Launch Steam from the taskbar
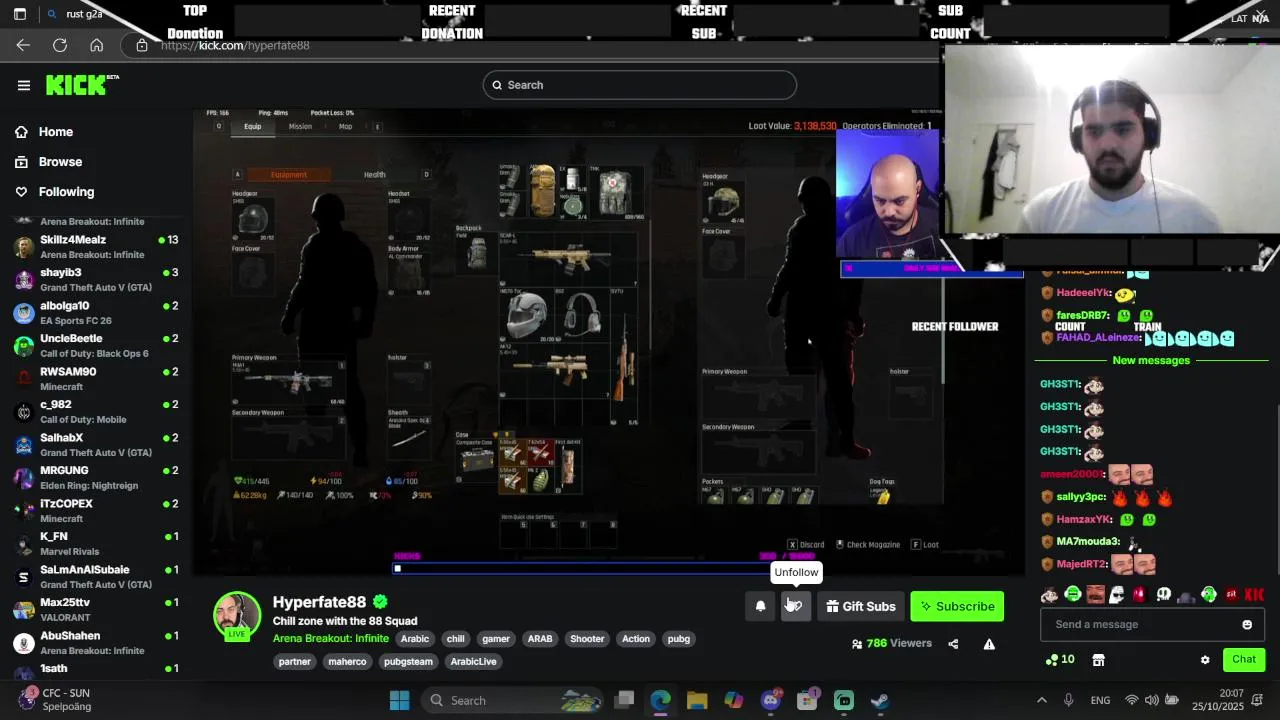1280x720 pixels. point(880,700)
